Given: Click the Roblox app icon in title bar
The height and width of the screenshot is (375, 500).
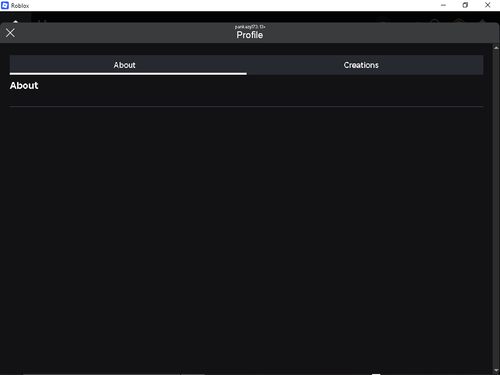Looking at the screenshot, I should [x=5, y=5].
